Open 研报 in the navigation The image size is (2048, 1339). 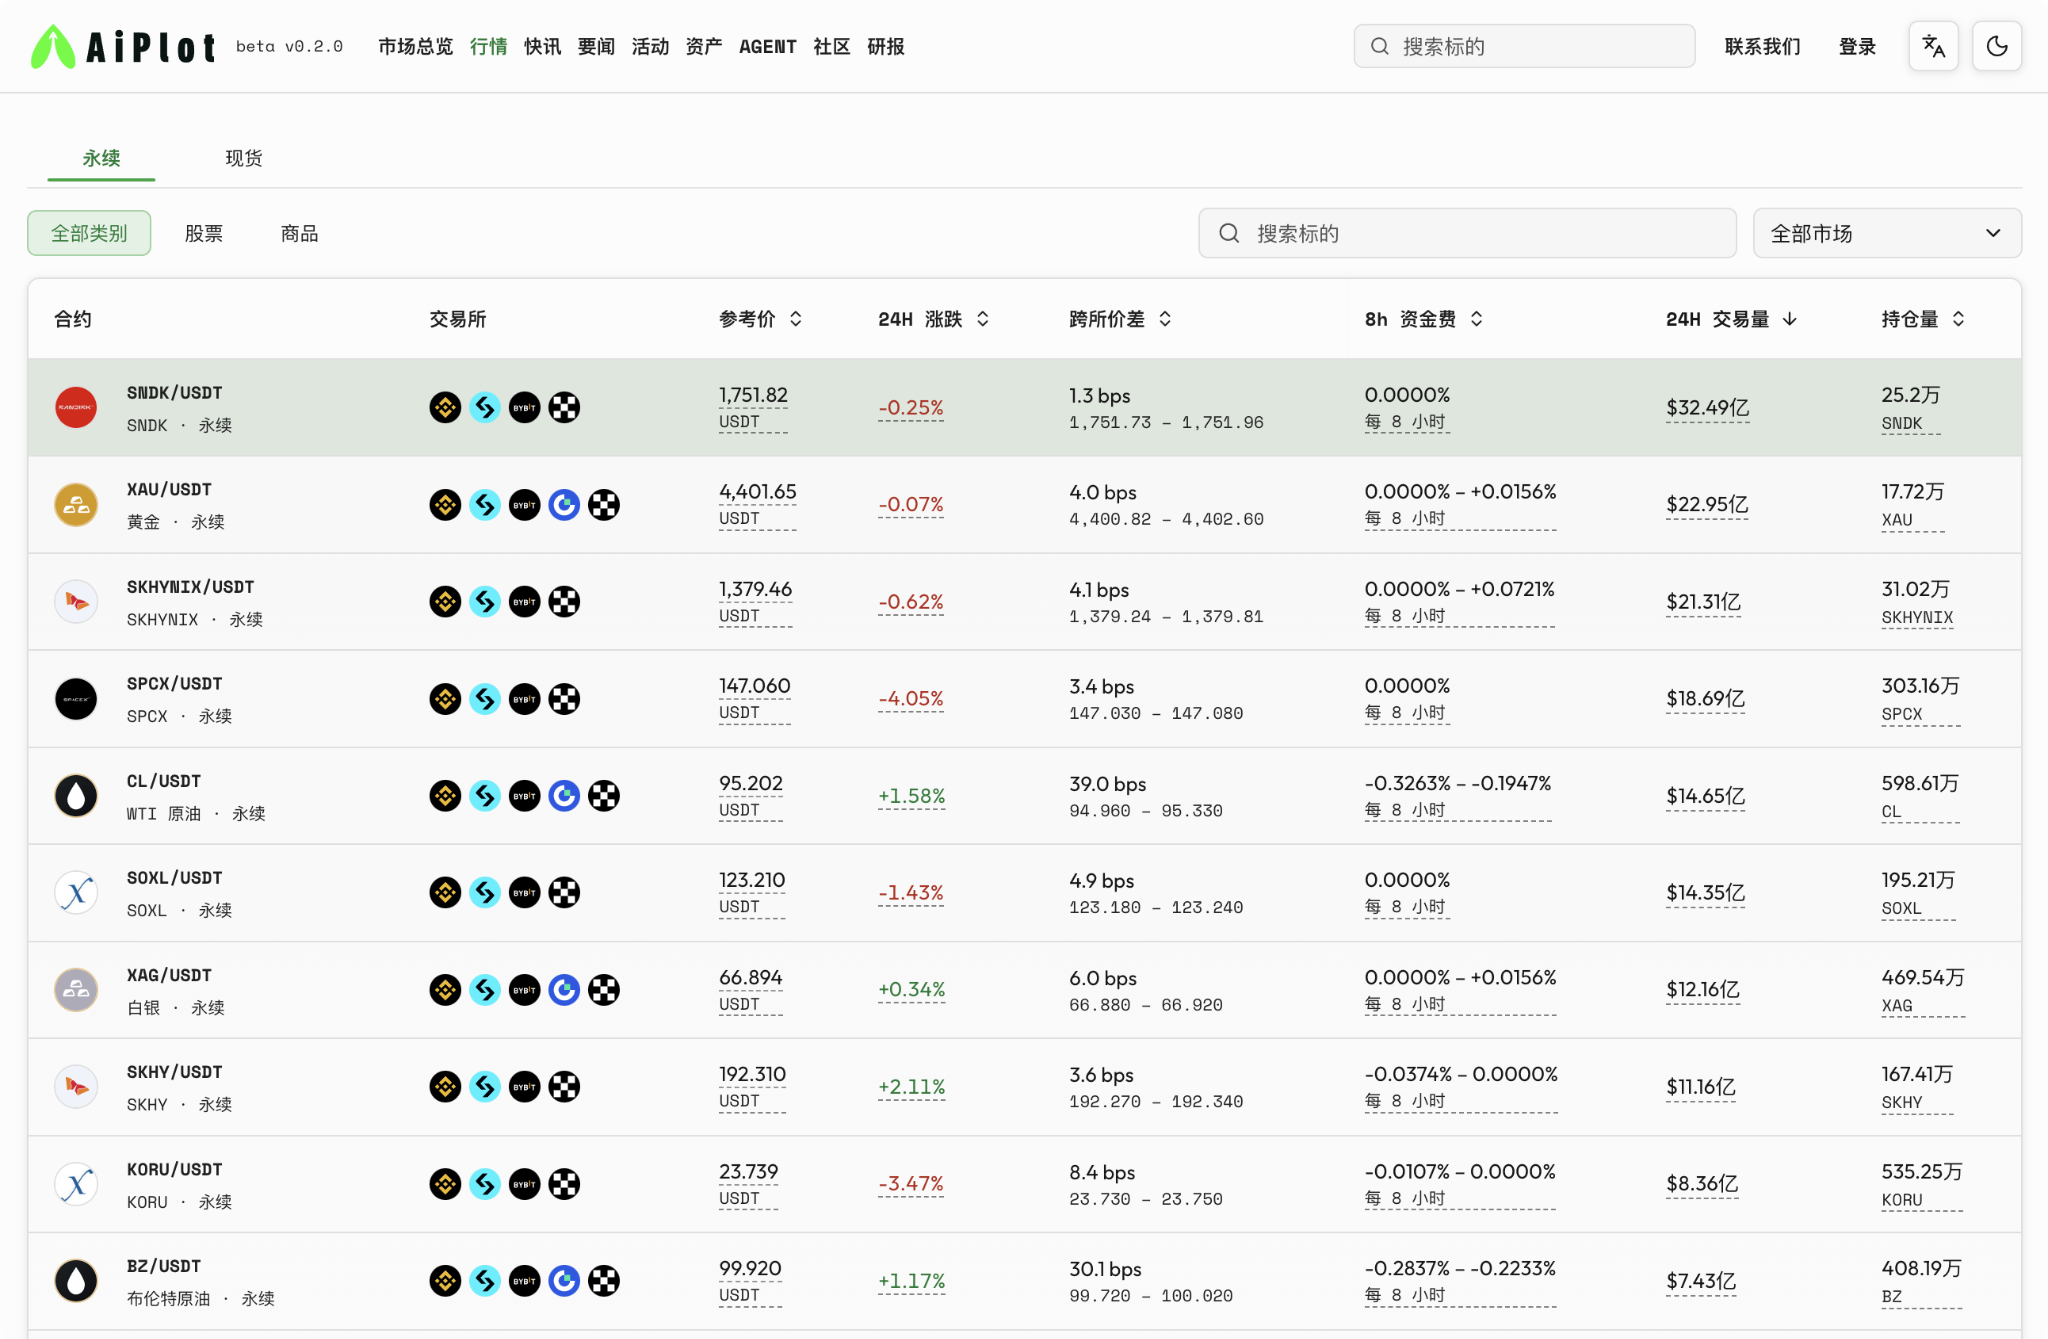point(886,46)
